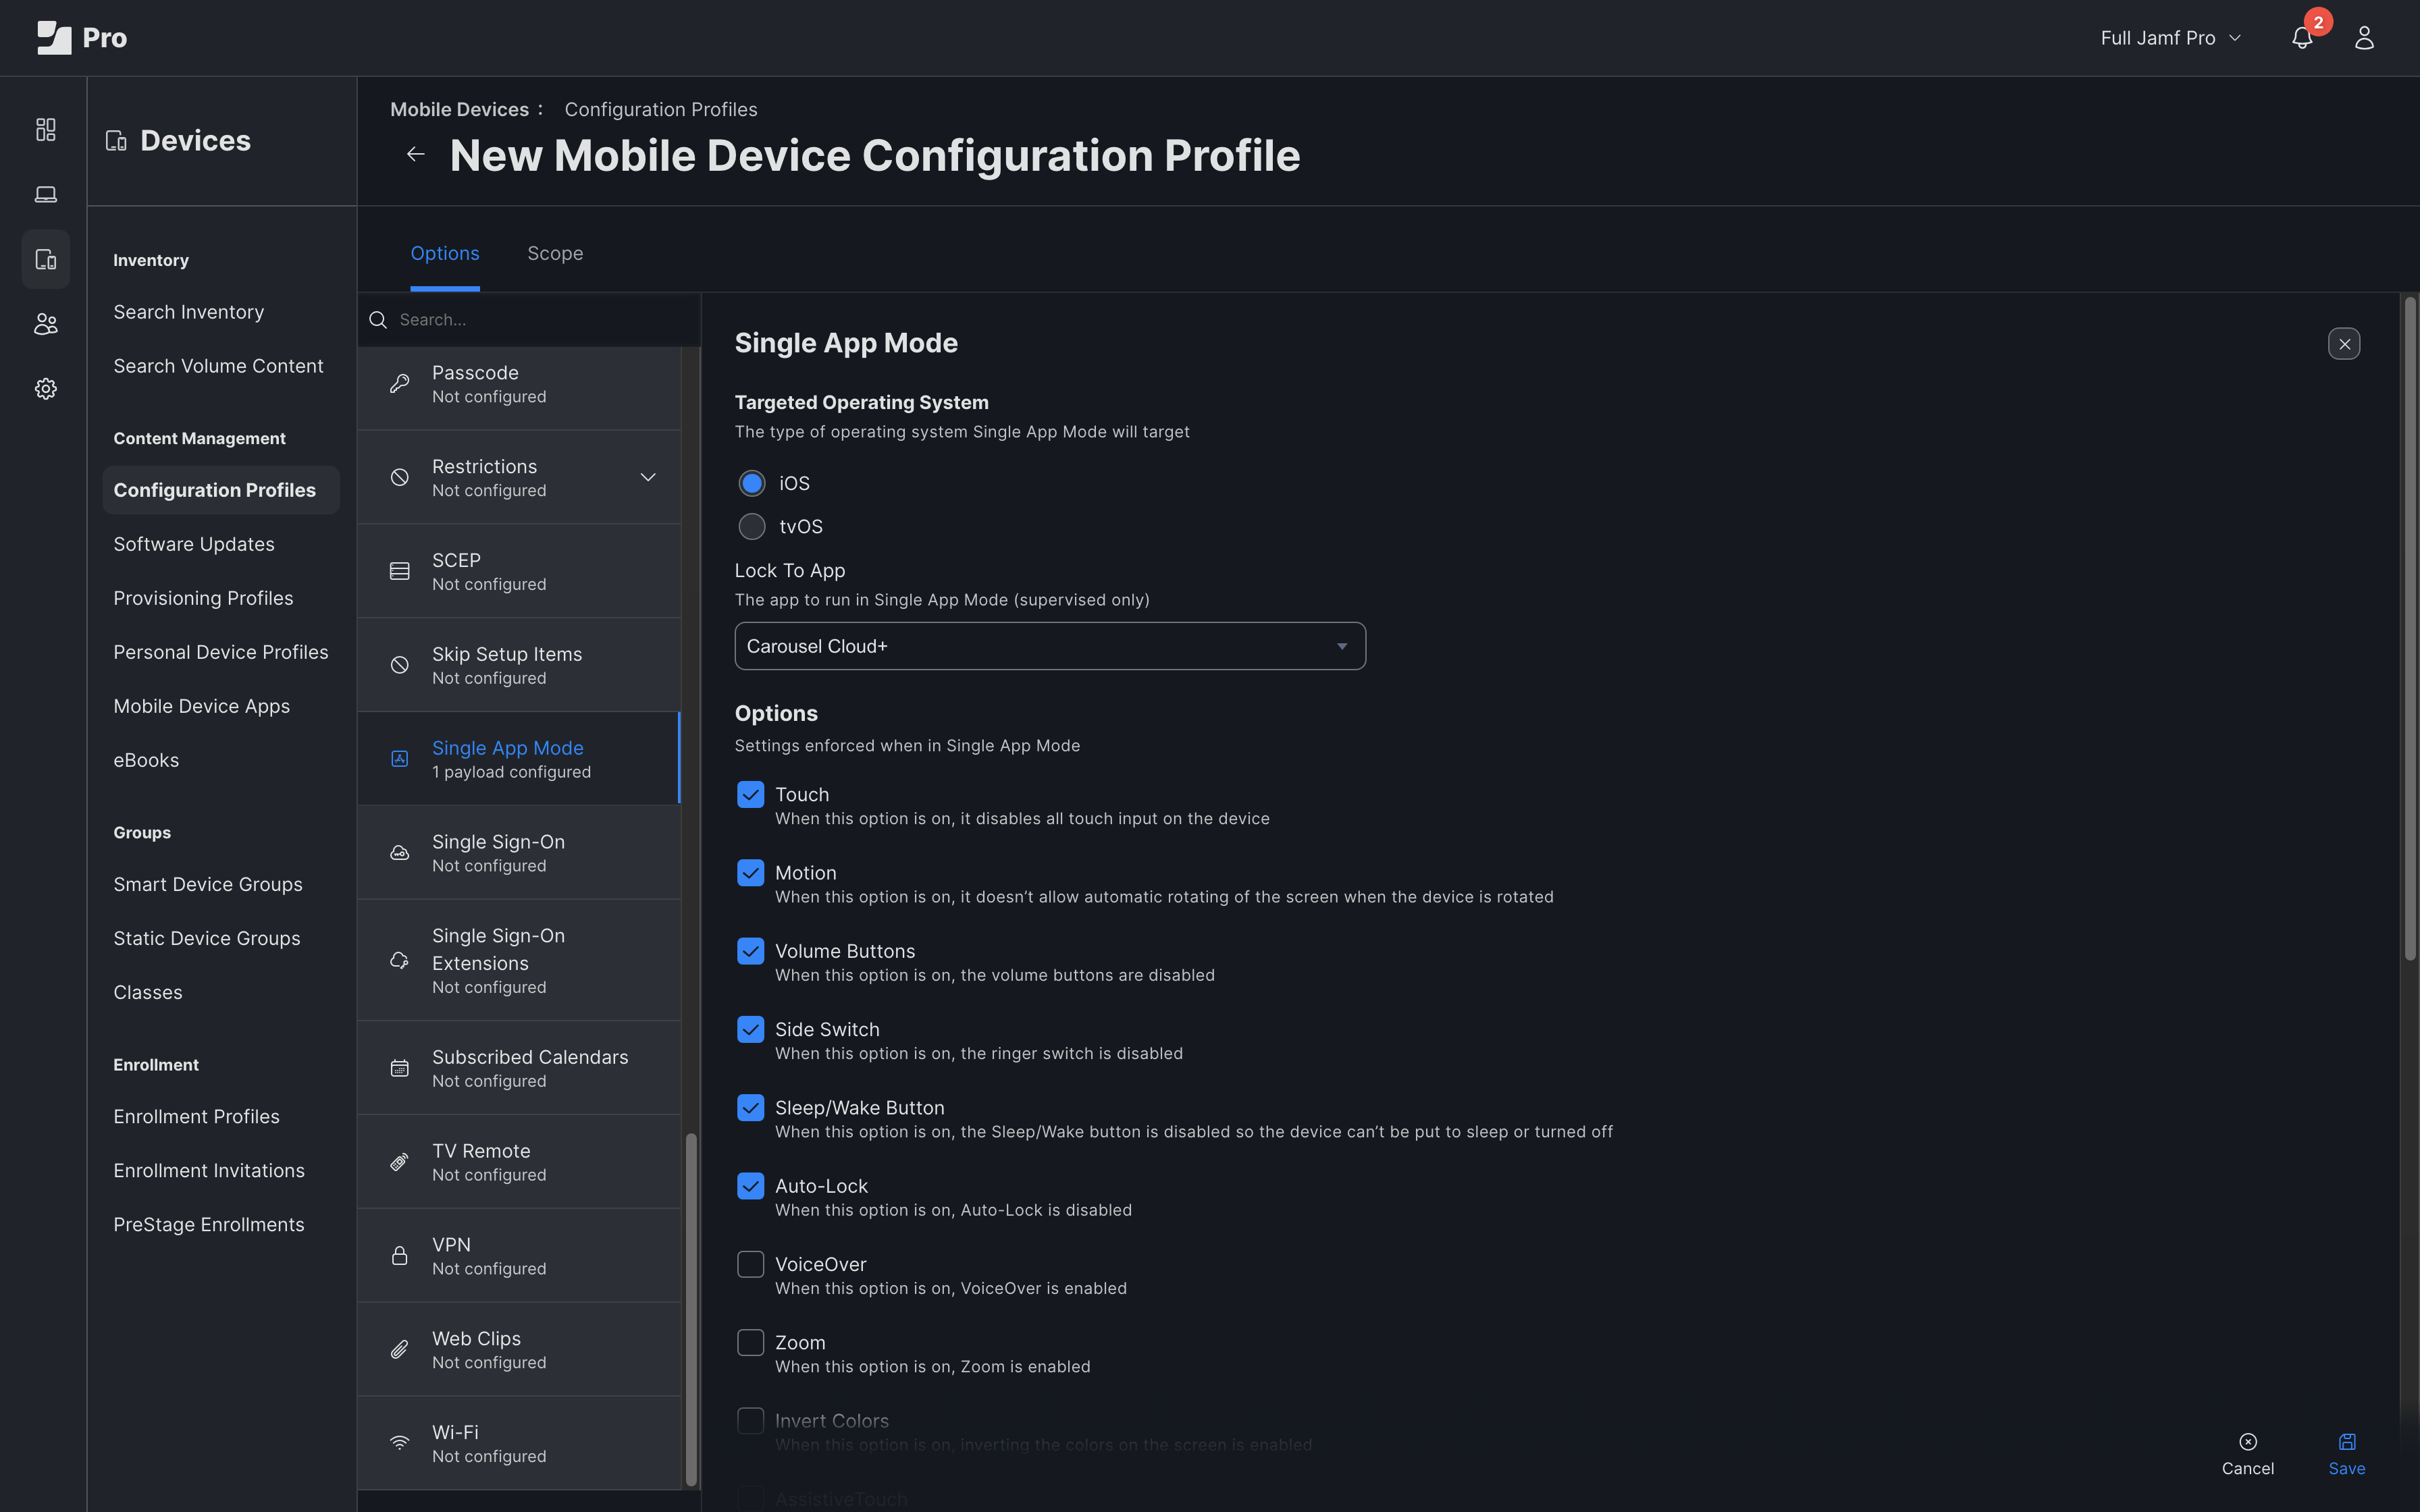Screen dimensions: 2420x1512
Task: Uncheck the Volume Buttons checkbox
Action: click(x=750, y=951)
